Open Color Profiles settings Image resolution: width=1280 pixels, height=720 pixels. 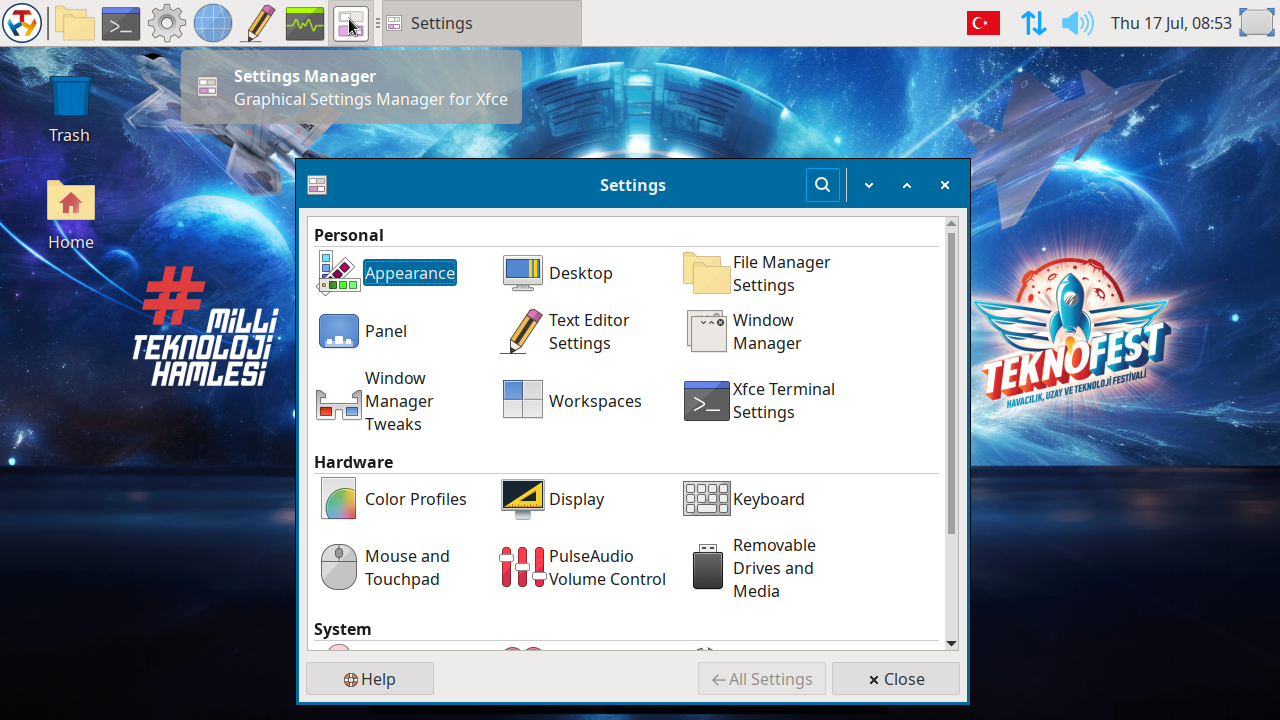coord(392,499)
